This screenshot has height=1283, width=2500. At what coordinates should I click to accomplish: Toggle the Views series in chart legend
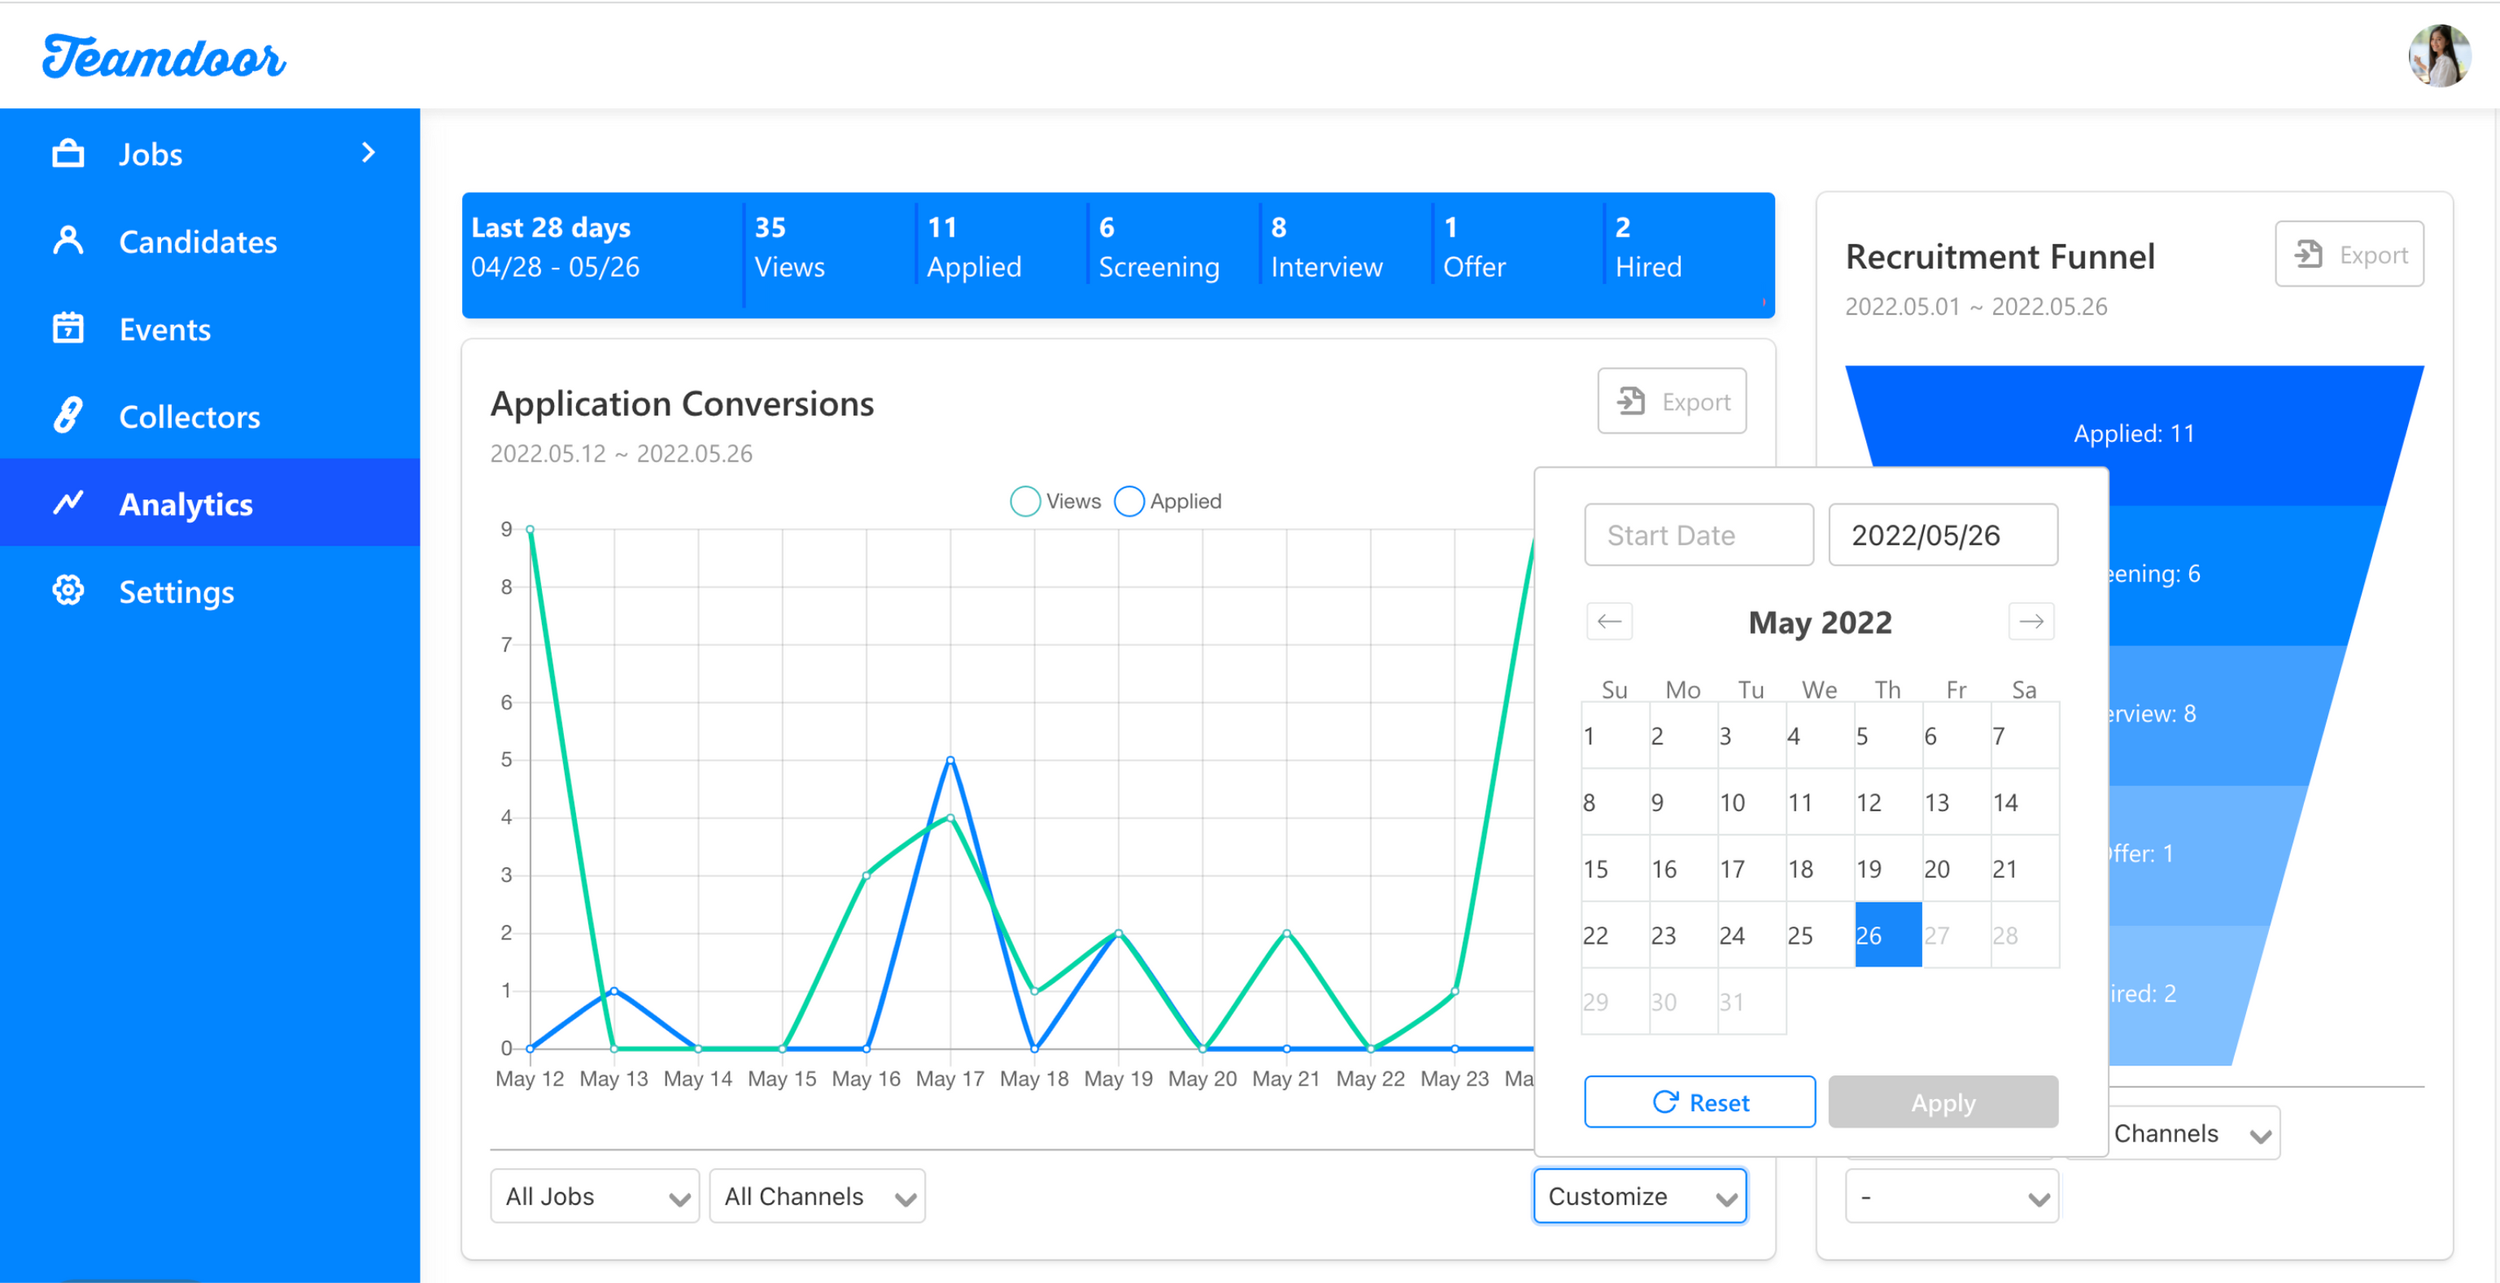coord(1055,501)
